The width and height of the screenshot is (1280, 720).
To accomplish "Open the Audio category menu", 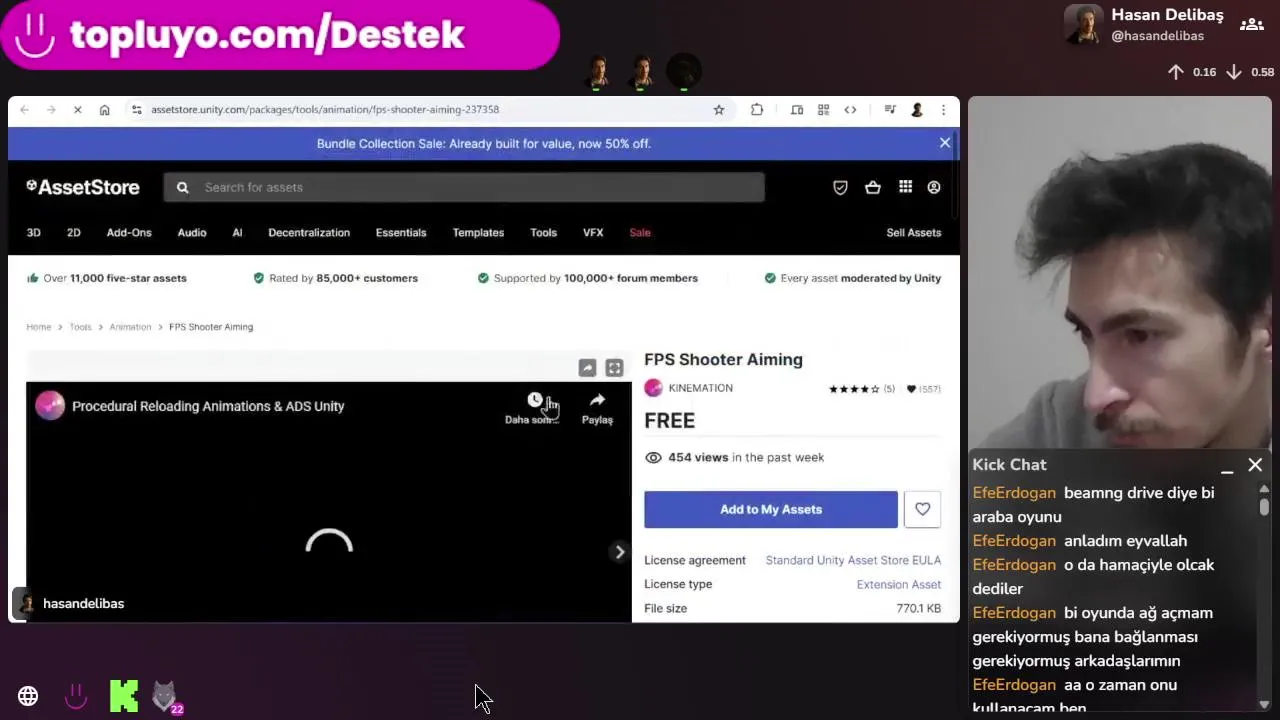I will (192, 233).
